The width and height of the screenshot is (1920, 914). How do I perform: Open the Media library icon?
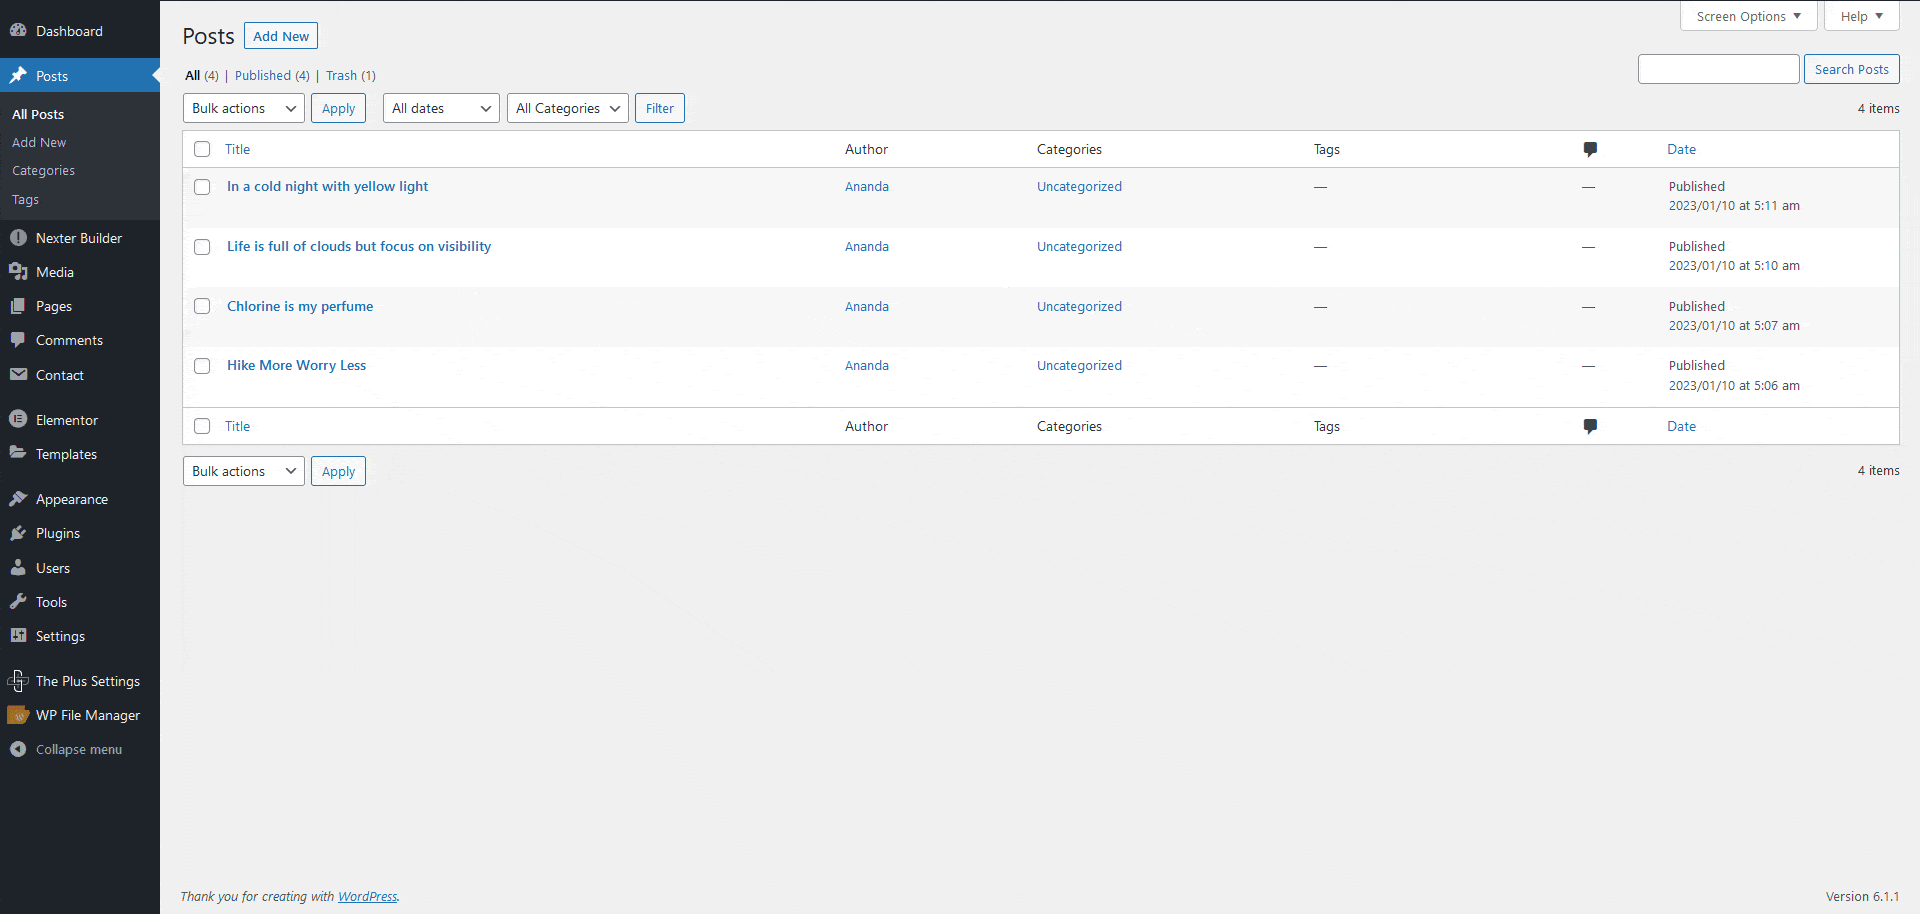point(19,272)
